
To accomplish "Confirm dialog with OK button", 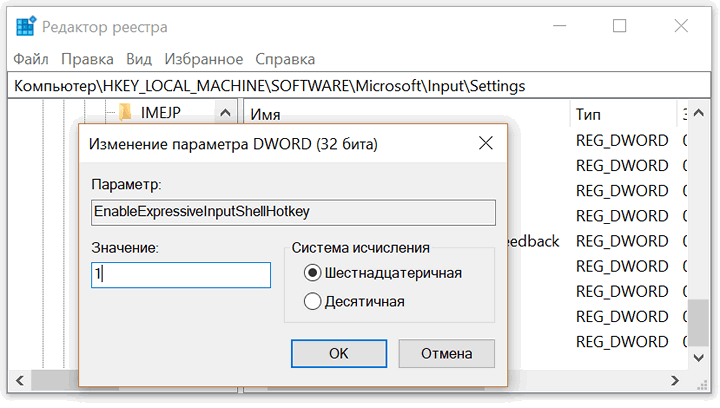I will [x=339, y=353].
